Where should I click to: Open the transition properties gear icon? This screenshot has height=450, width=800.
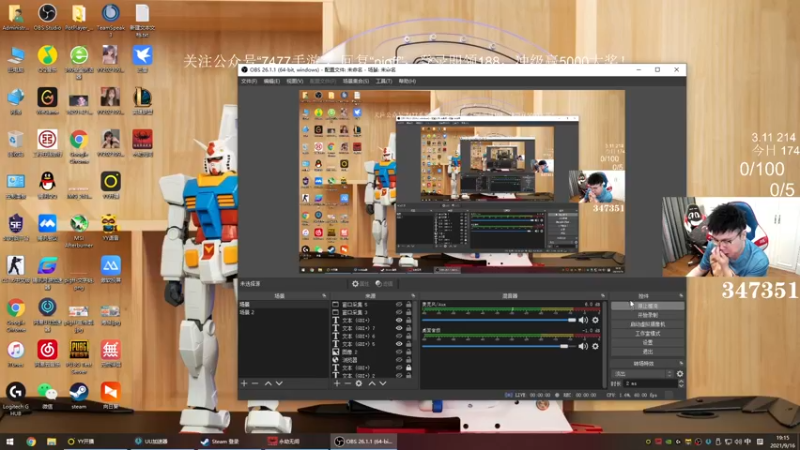(x=680, y=373)
